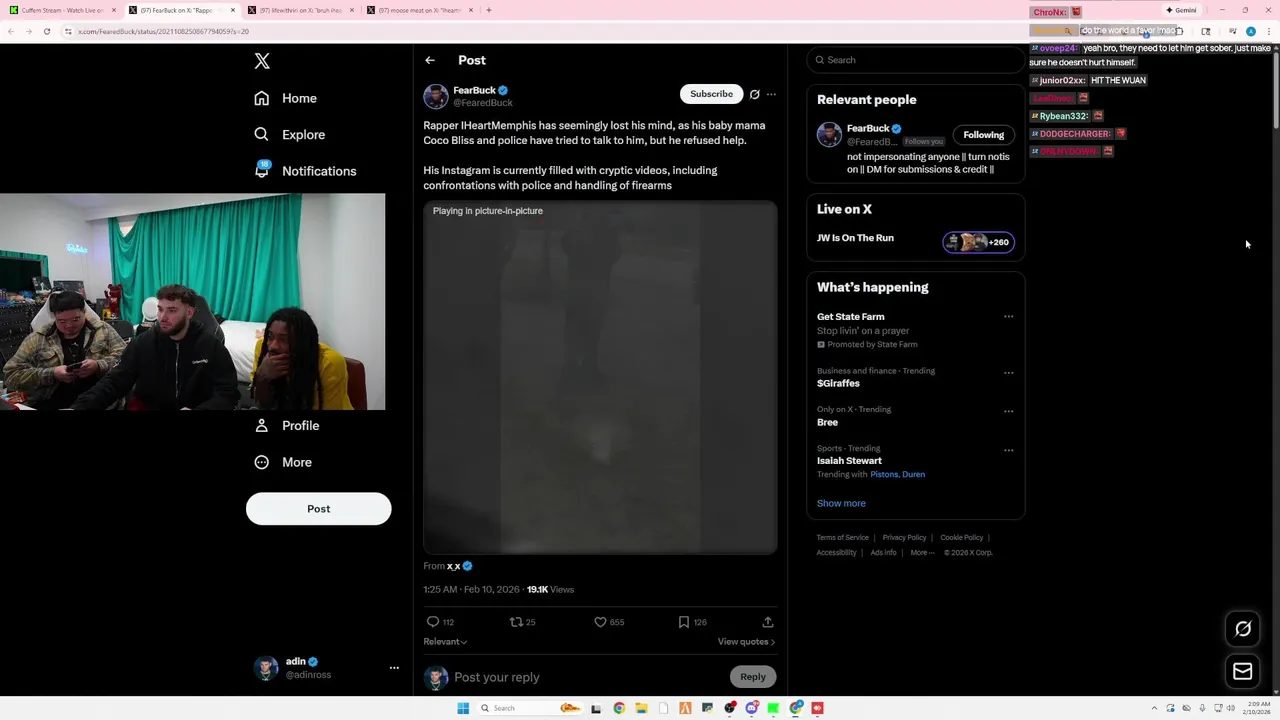1280x720 pixels.
Task: Open Chrome profile avatar A
Action: click(x=1251, y=31)
